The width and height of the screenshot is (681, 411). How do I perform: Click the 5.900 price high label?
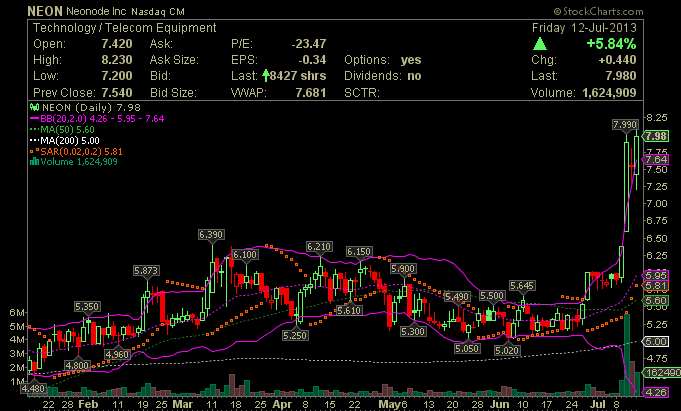point(403,269)
